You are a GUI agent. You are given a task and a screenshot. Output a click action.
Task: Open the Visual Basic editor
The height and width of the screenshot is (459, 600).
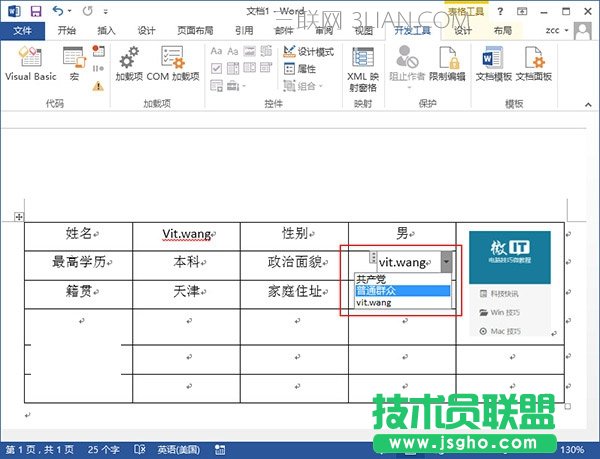pyautogui.click(x=31, y=63)
